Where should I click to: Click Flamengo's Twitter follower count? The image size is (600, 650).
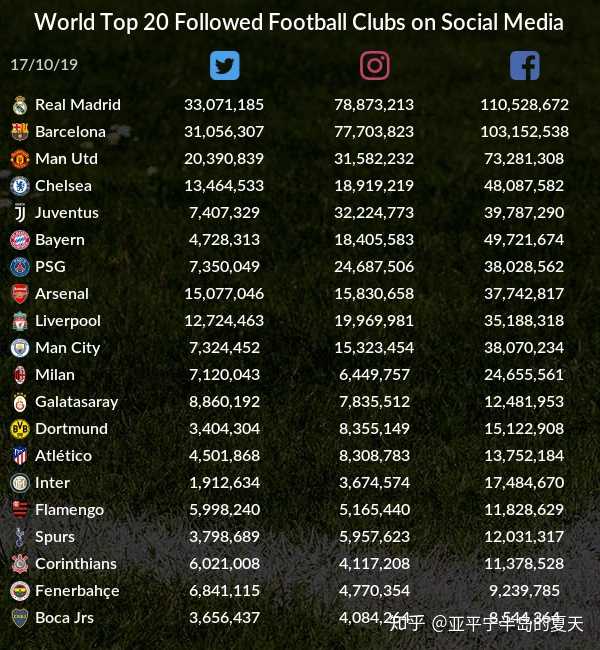224,510
